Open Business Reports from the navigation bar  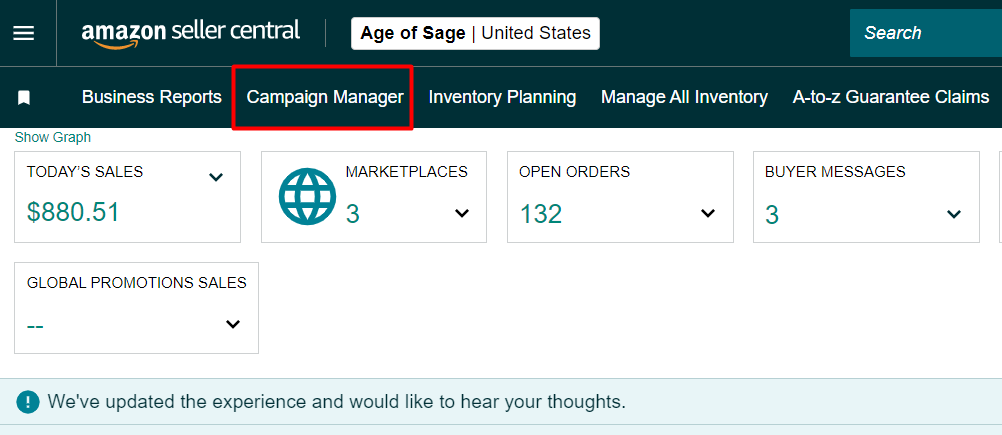click(x=152, y=97)
